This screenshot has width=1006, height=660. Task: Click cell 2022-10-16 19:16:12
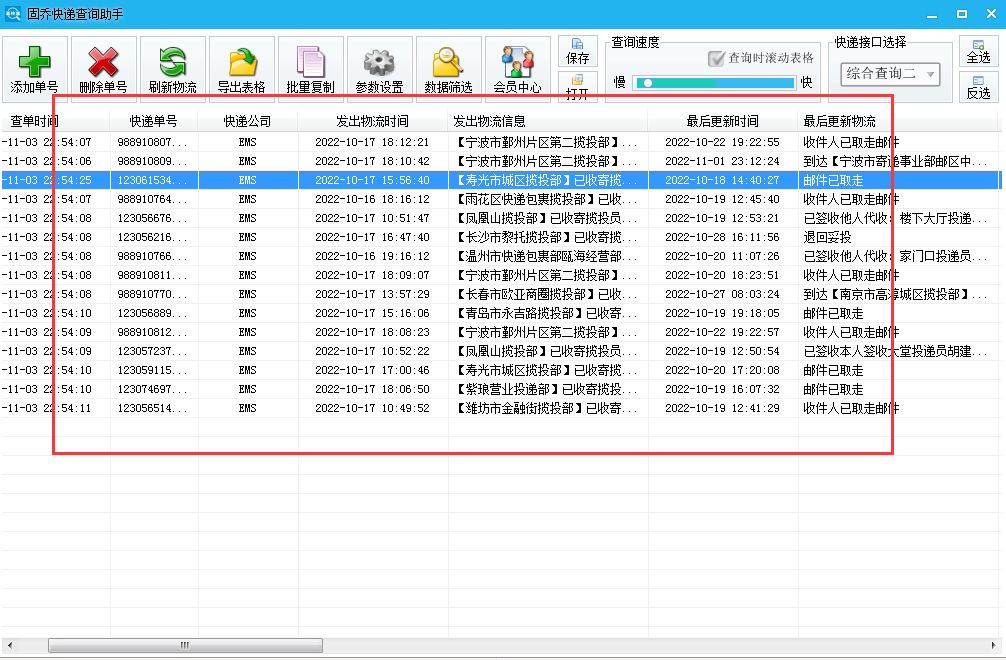[372, 256]
